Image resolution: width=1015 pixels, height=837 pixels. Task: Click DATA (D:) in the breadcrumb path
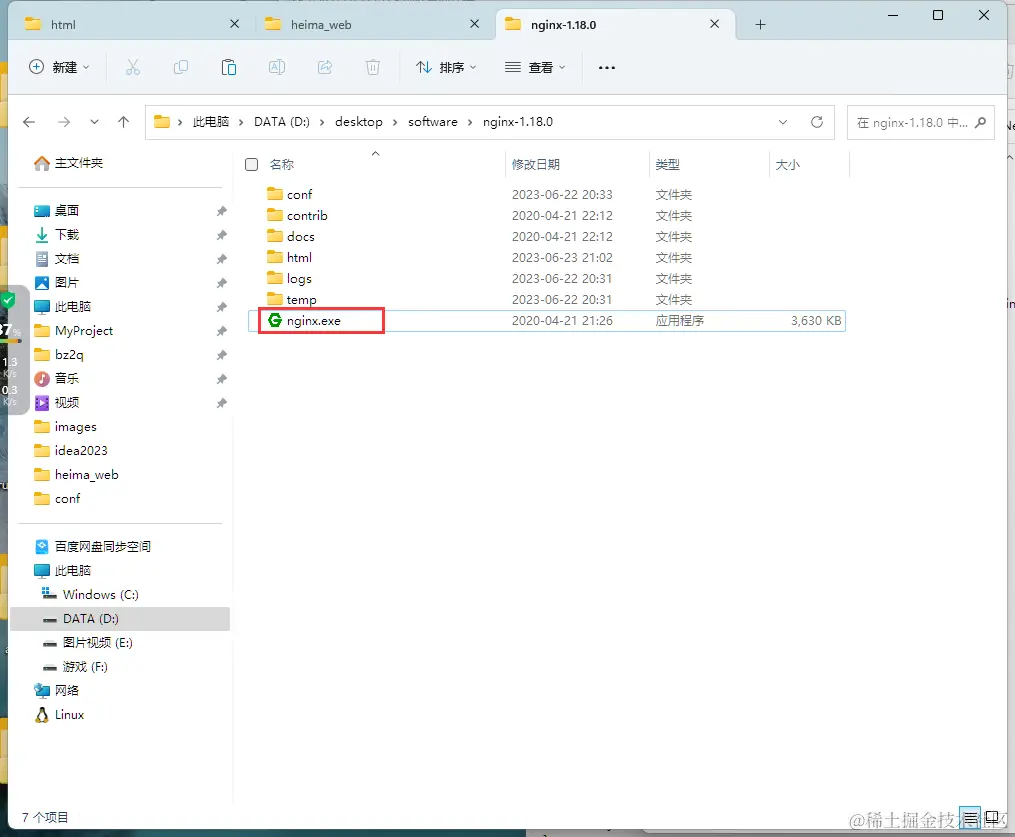point(282,122)
